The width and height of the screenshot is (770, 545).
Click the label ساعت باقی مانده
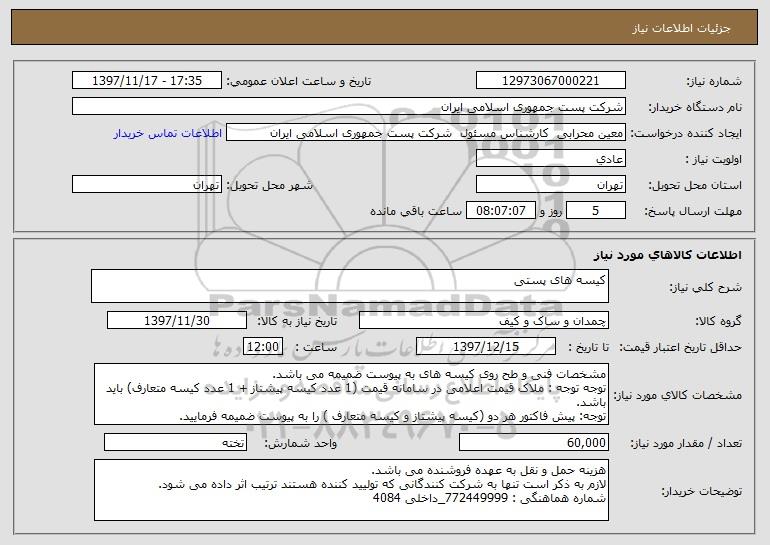coord(415,211)
